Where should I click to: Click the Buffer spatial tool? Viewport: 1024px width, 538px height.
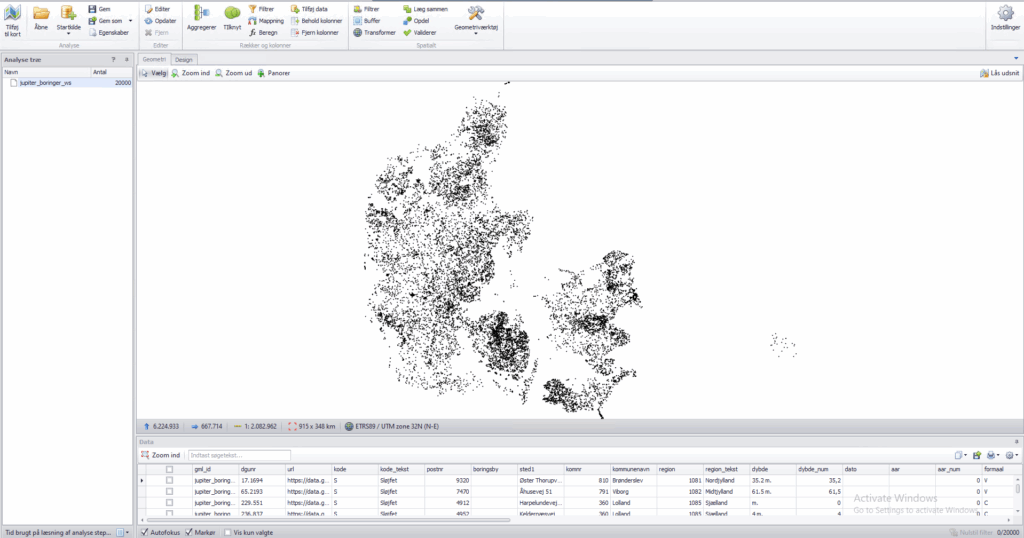click(x=370, y=20)
